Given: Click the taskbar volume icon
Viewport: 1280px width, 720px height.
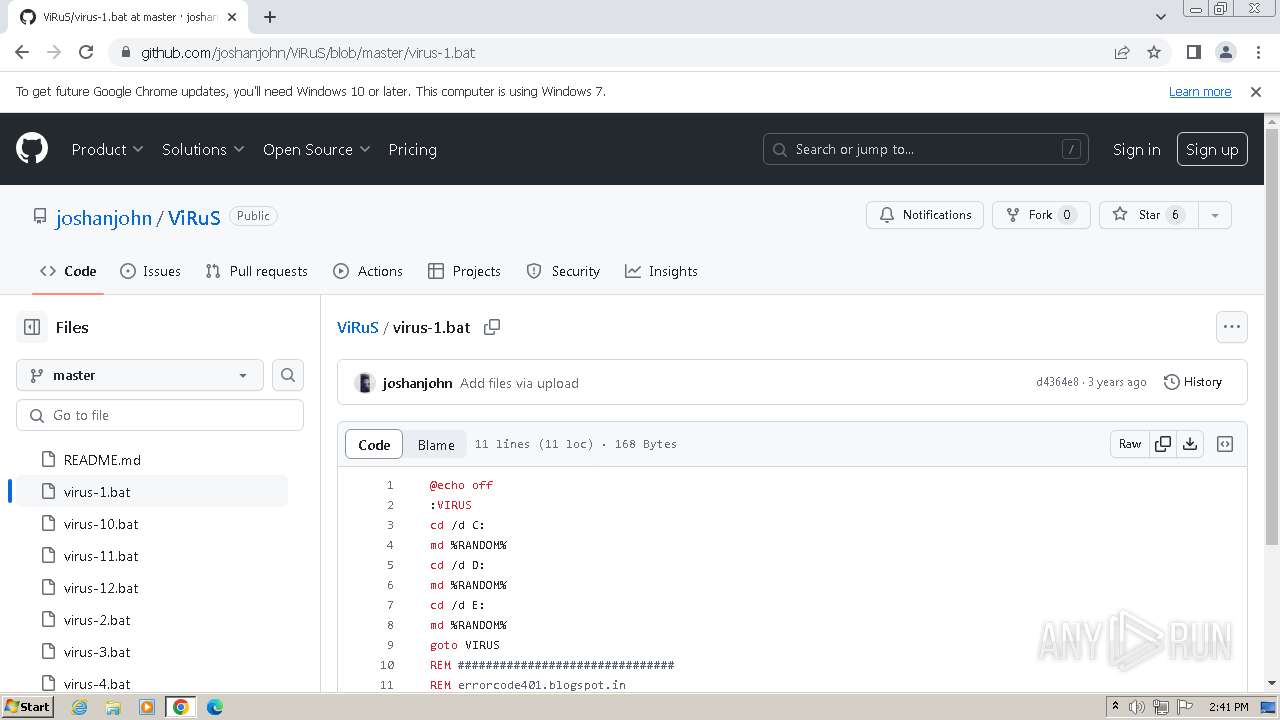Looking at the screenshot, I should (x=1137, y=707).
